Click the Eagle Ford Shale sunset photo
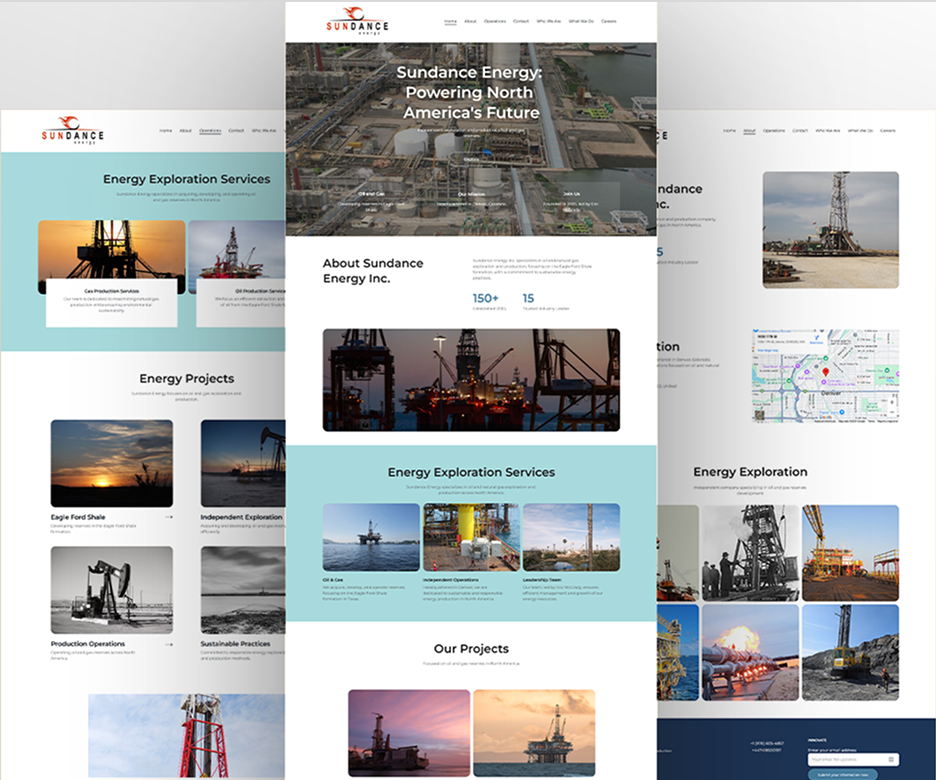The image size is (936, 780). pyautogui.click(x=111, y=463)
